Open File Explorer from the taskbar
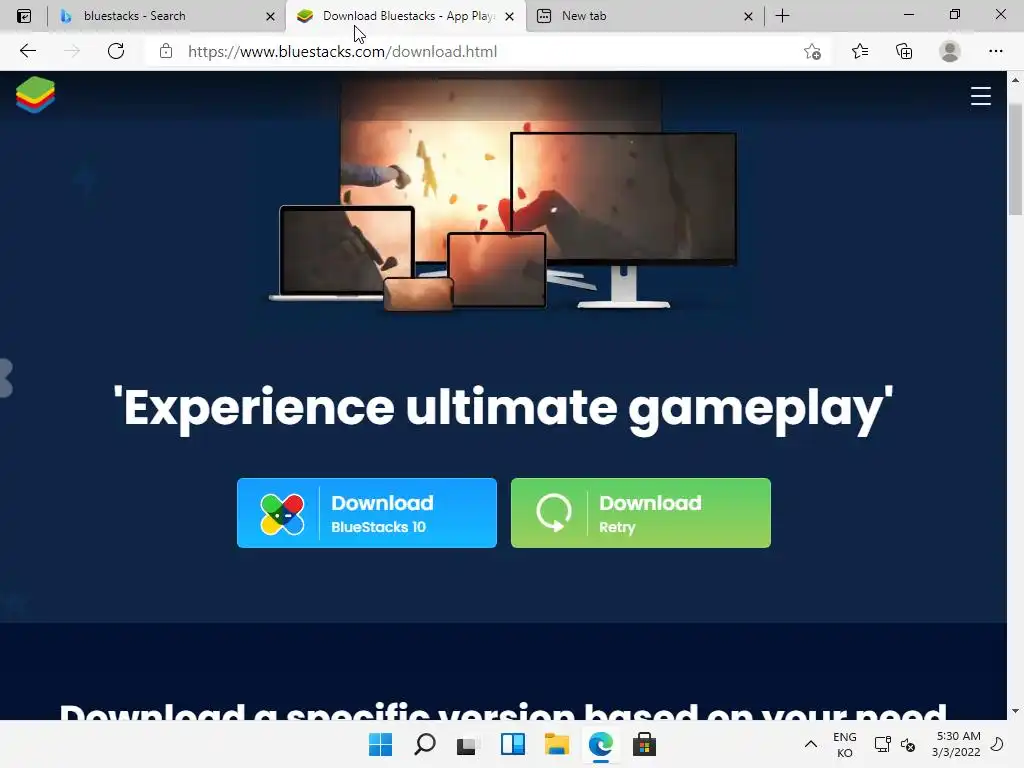 (556, 744)
